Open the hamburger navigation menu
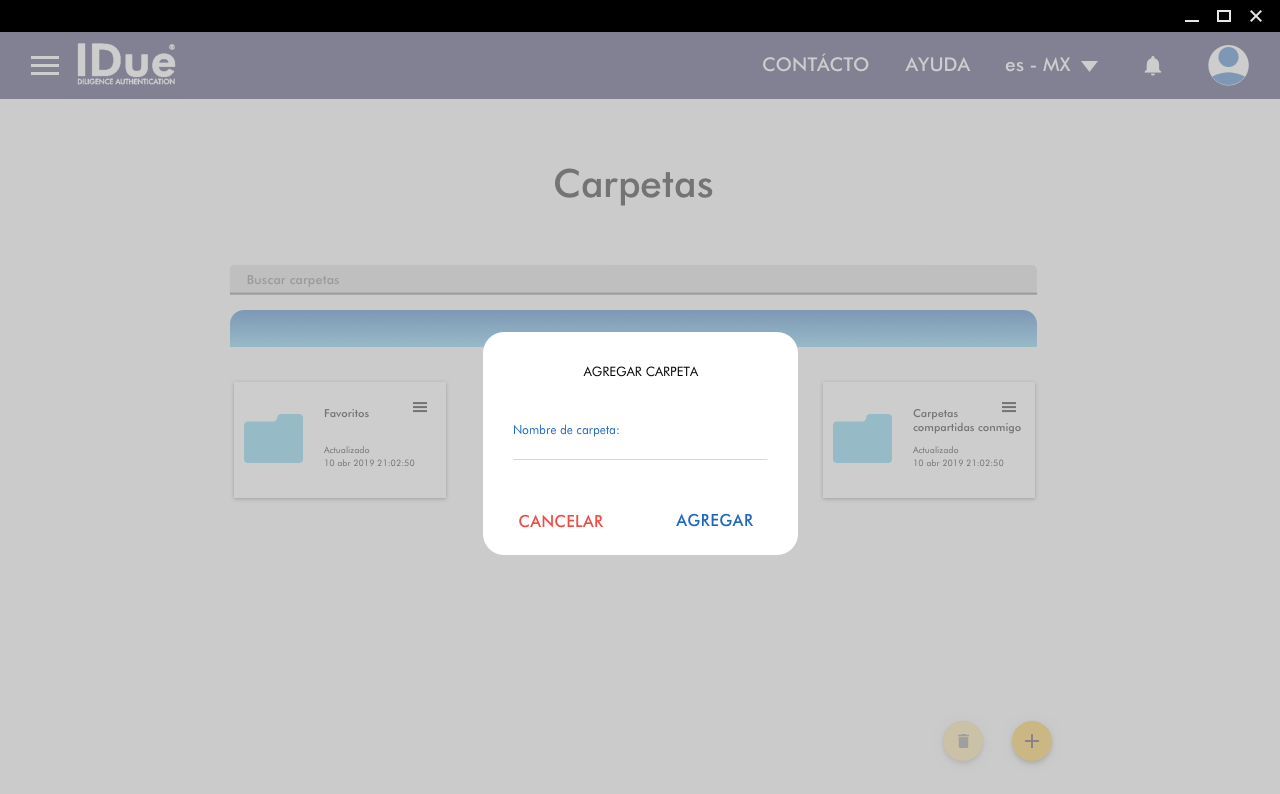This screenshot has width=1280, height=794. click(45, 66)
